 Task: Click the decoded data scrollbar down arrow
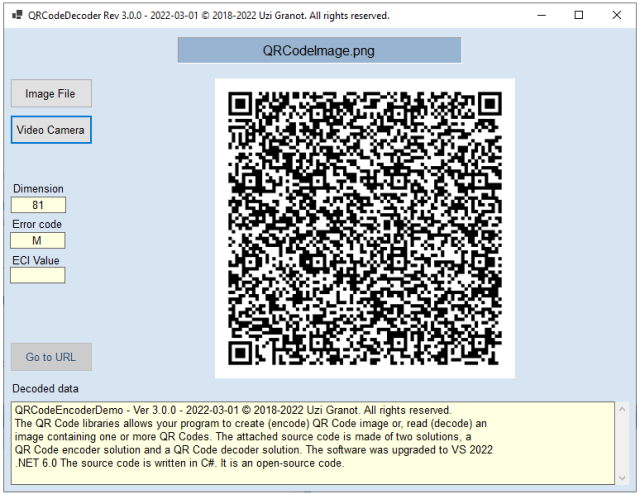click(x=622, y=478)
